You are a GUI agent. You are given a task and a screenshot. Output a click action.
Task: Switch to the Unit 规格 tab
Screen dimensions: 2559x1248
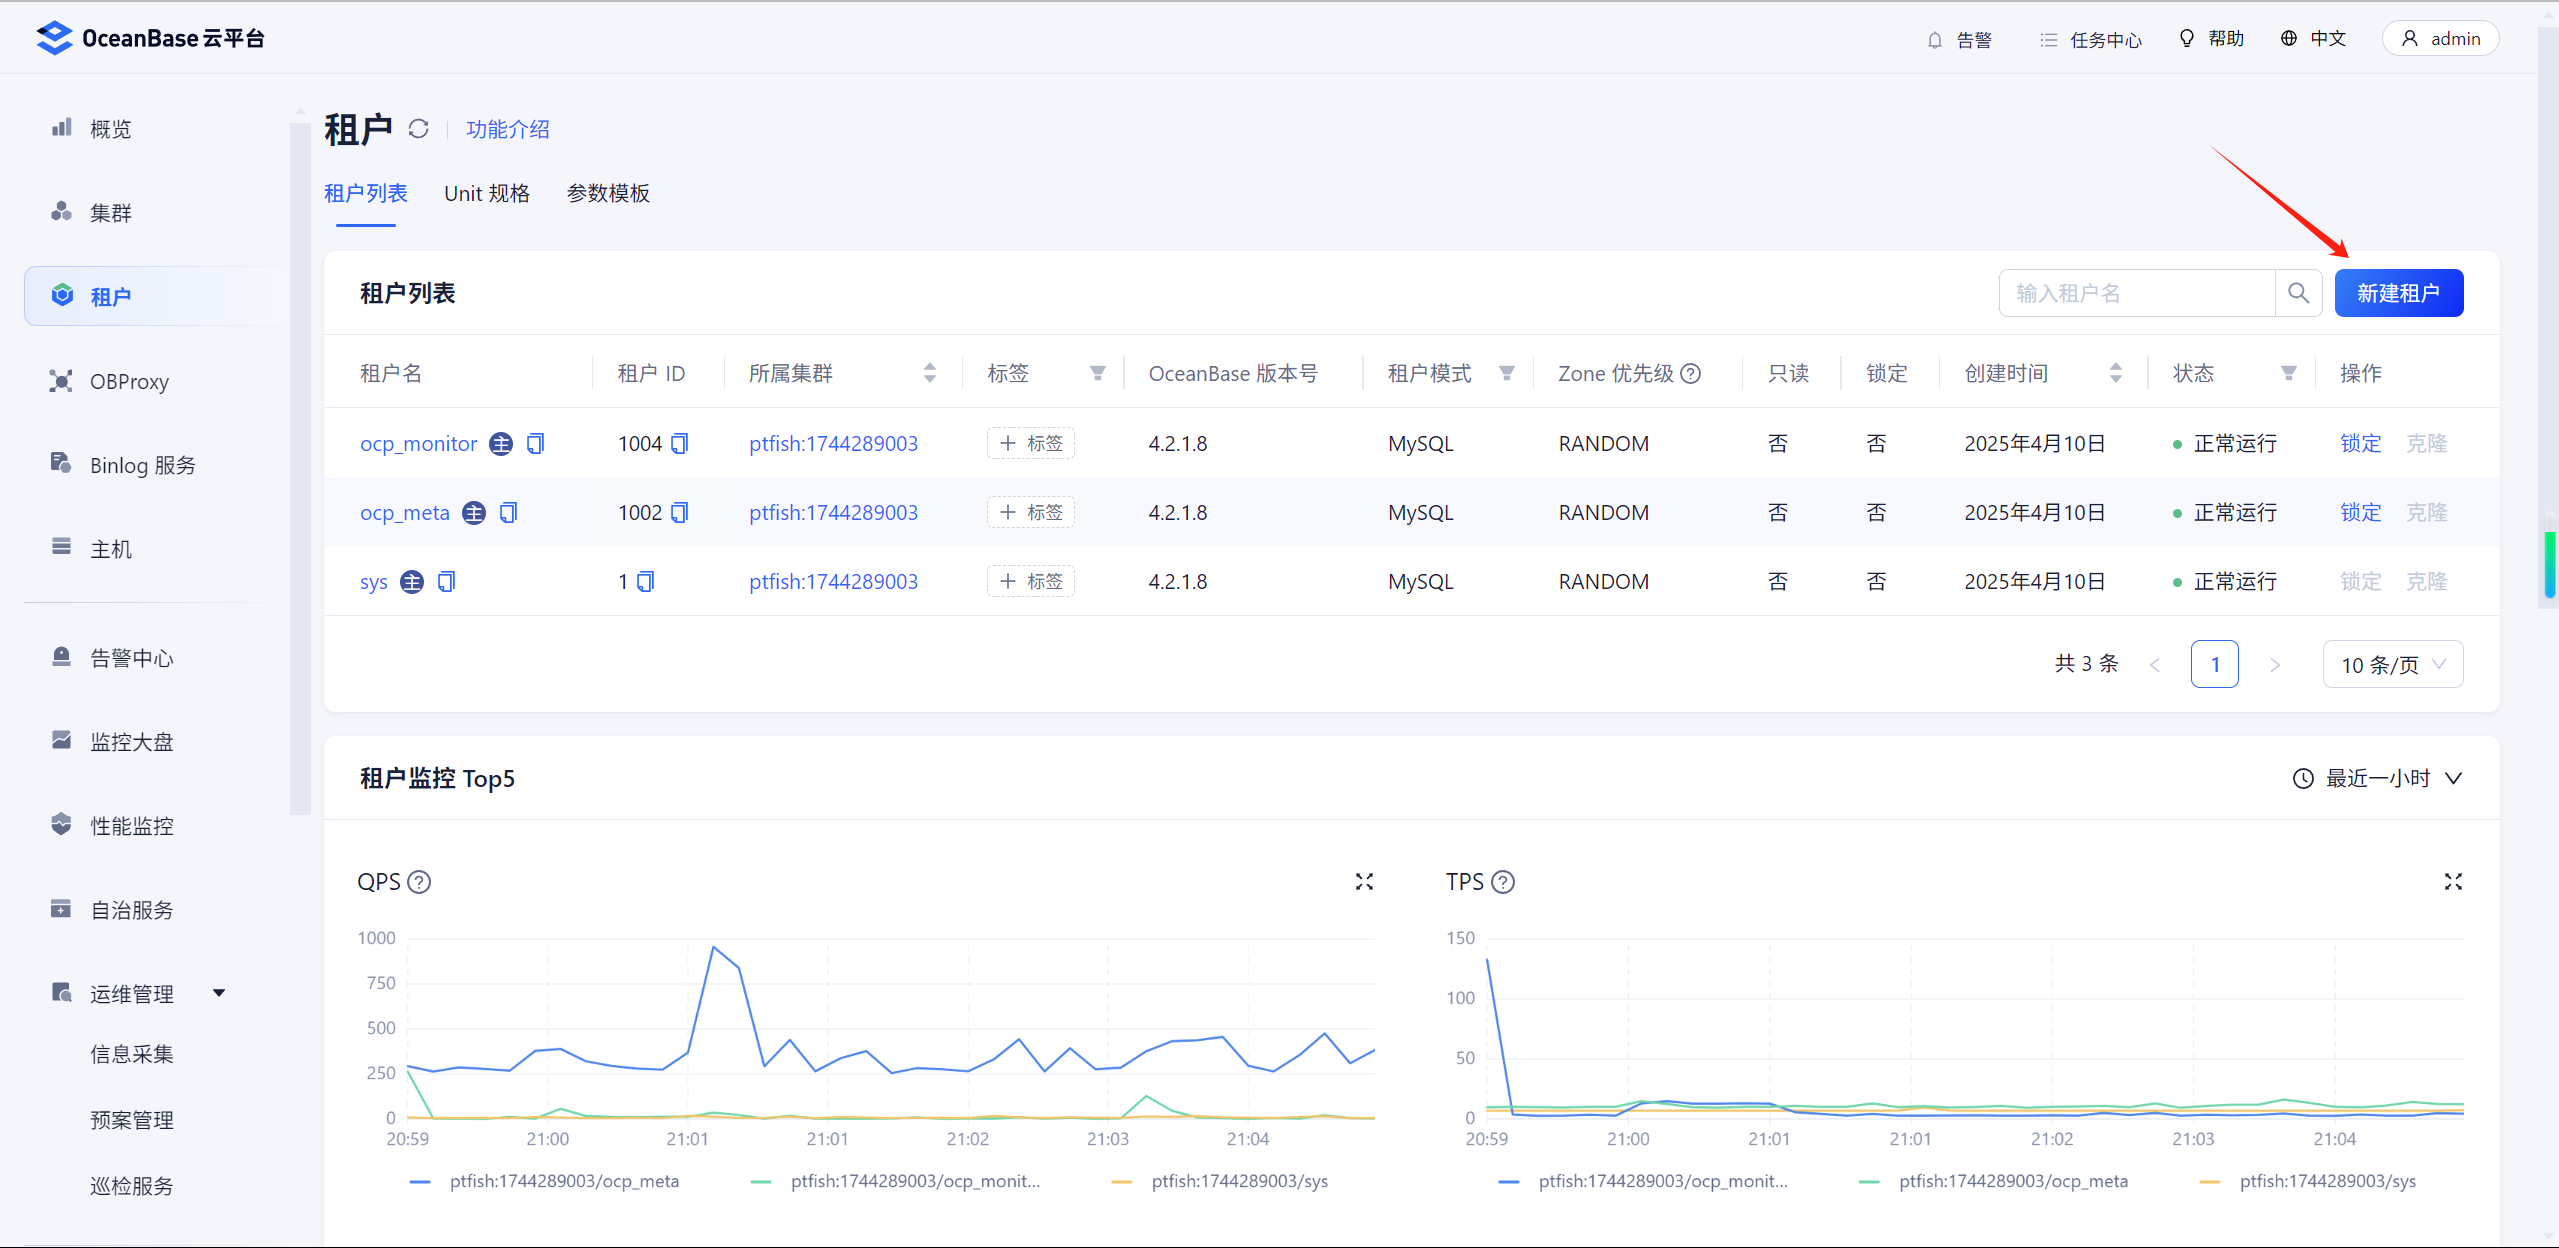click(x=487, y=193)
